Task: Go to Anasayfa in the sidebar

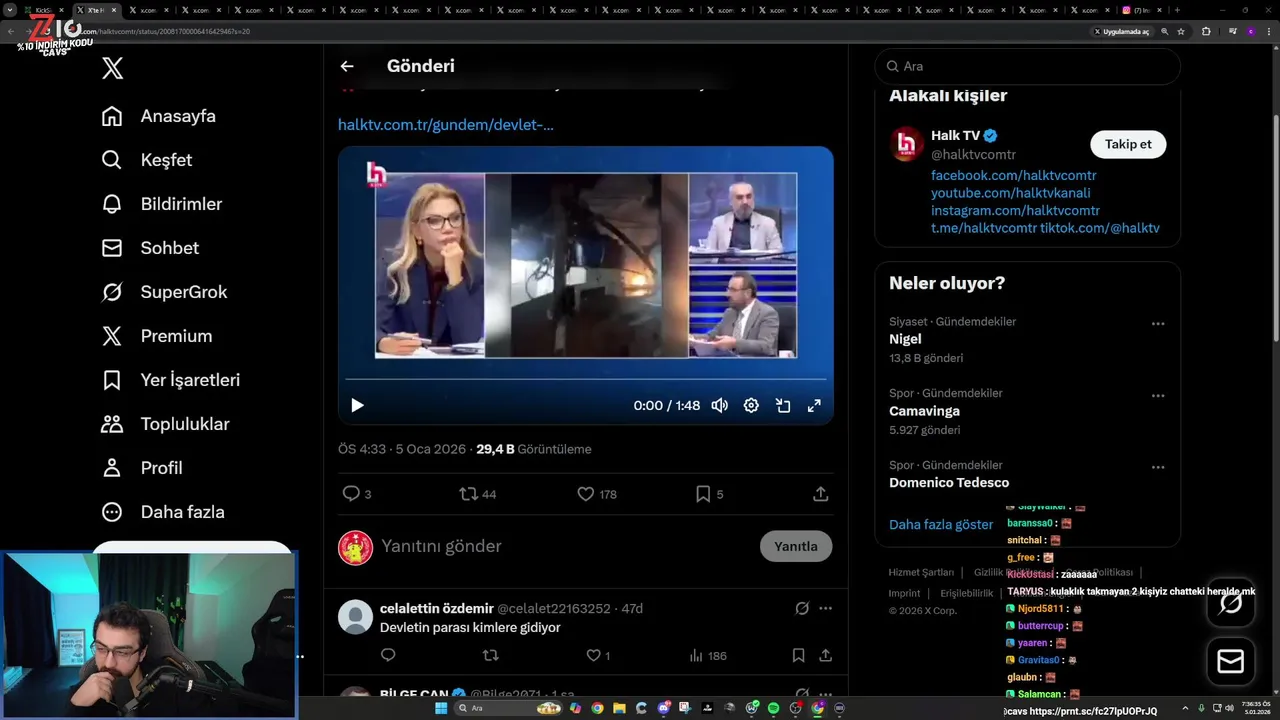Action: tap(159, 116)
